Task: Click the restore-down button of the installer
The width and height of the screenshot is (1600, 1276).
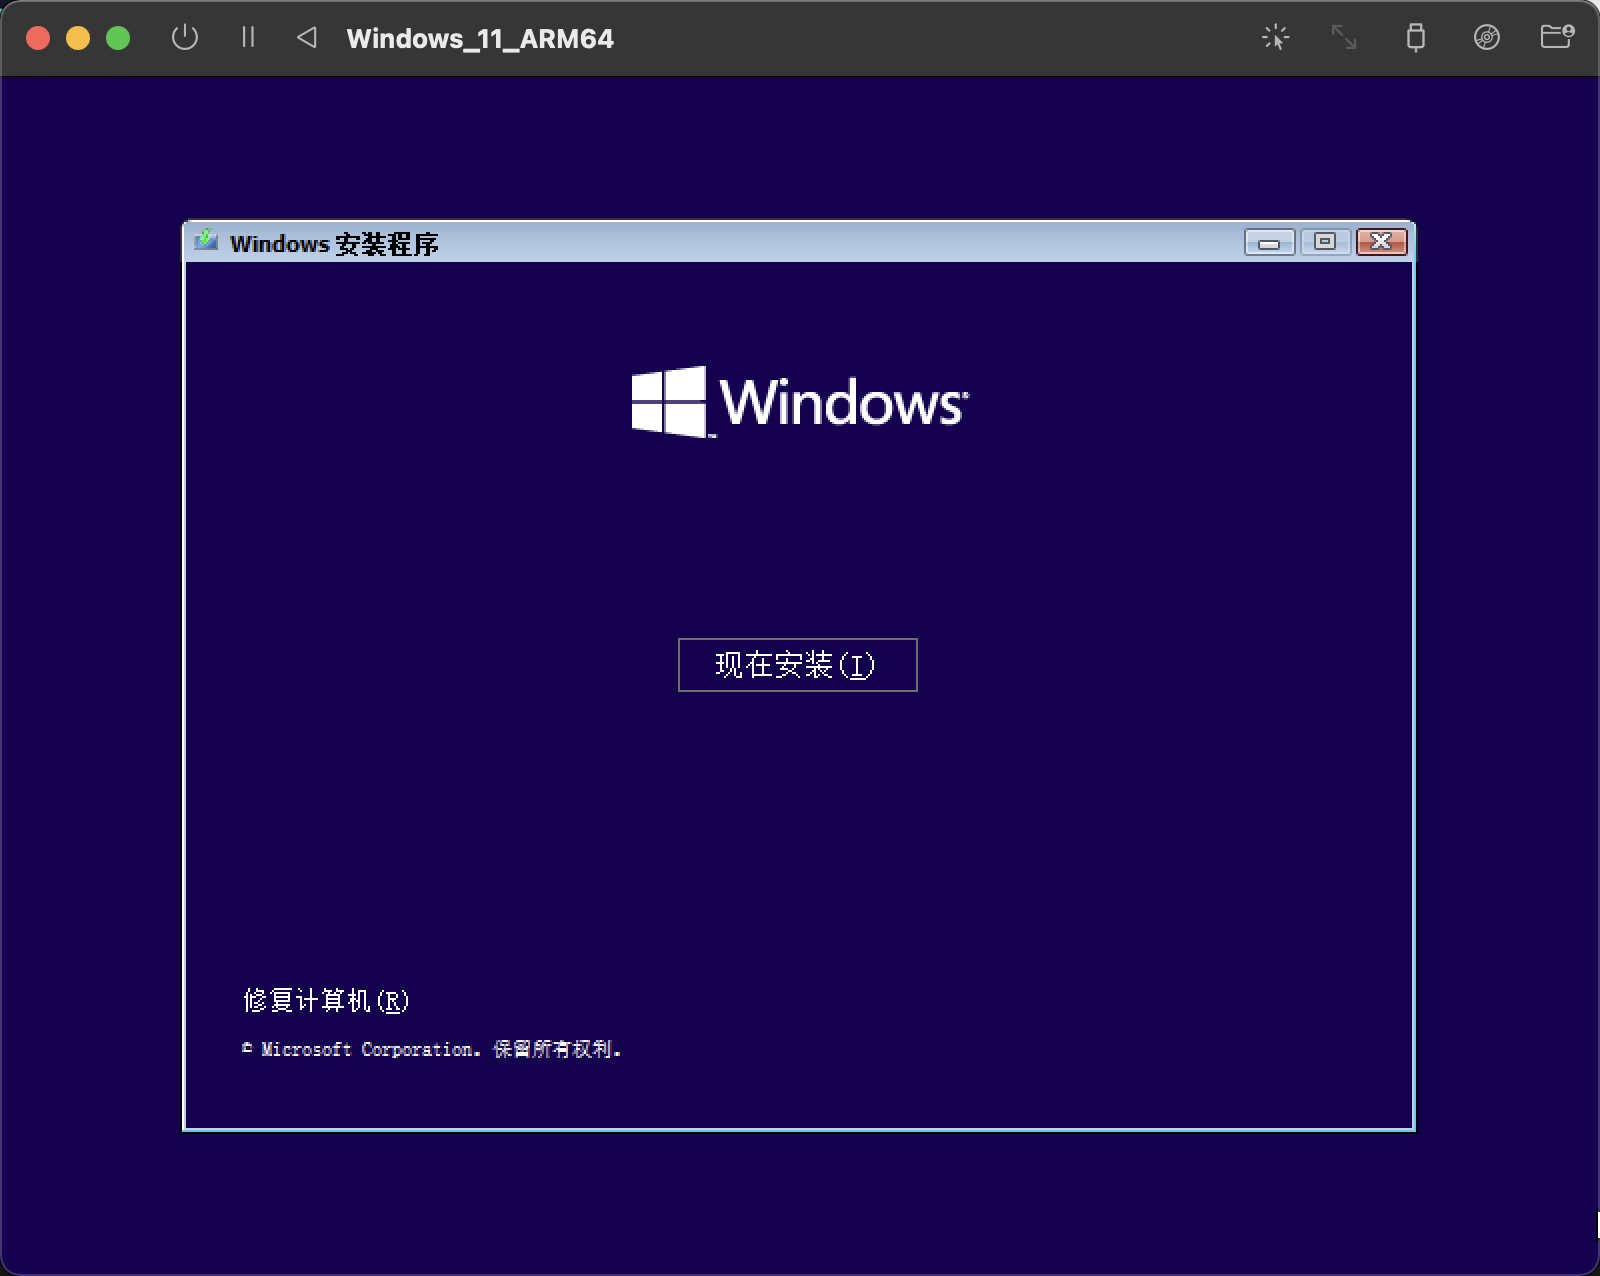Action: click(x=1325, y=241)
